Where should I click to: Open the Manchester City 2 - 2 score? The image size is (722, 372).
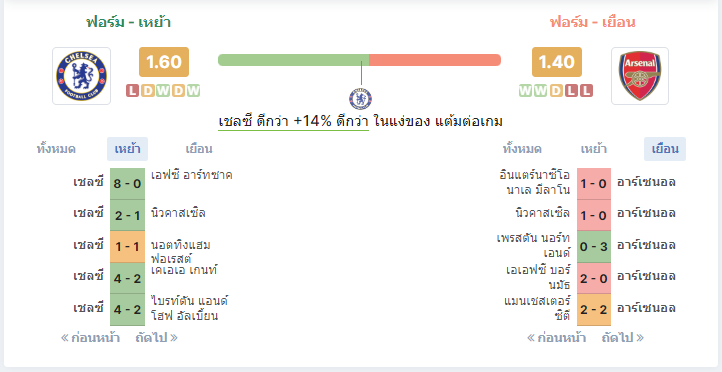tap(594, 309)
